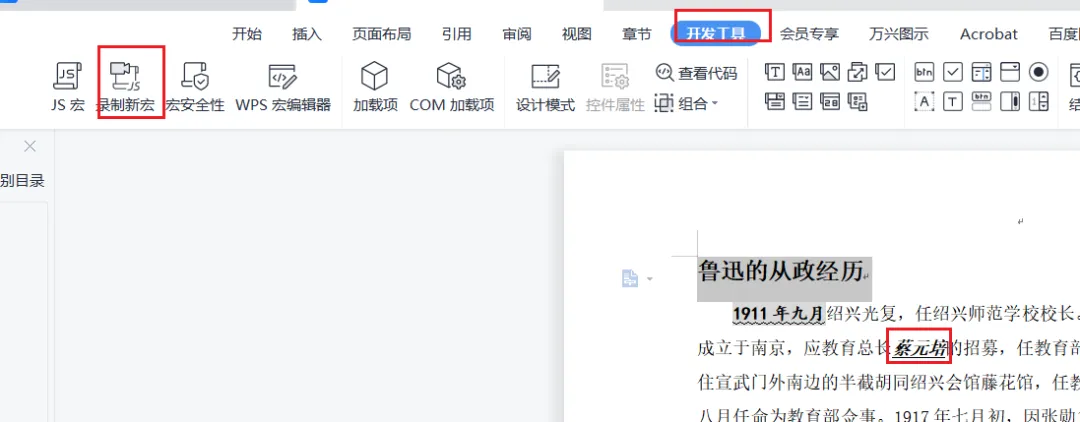Insert ActiveX check box control

tap(953, 72)
